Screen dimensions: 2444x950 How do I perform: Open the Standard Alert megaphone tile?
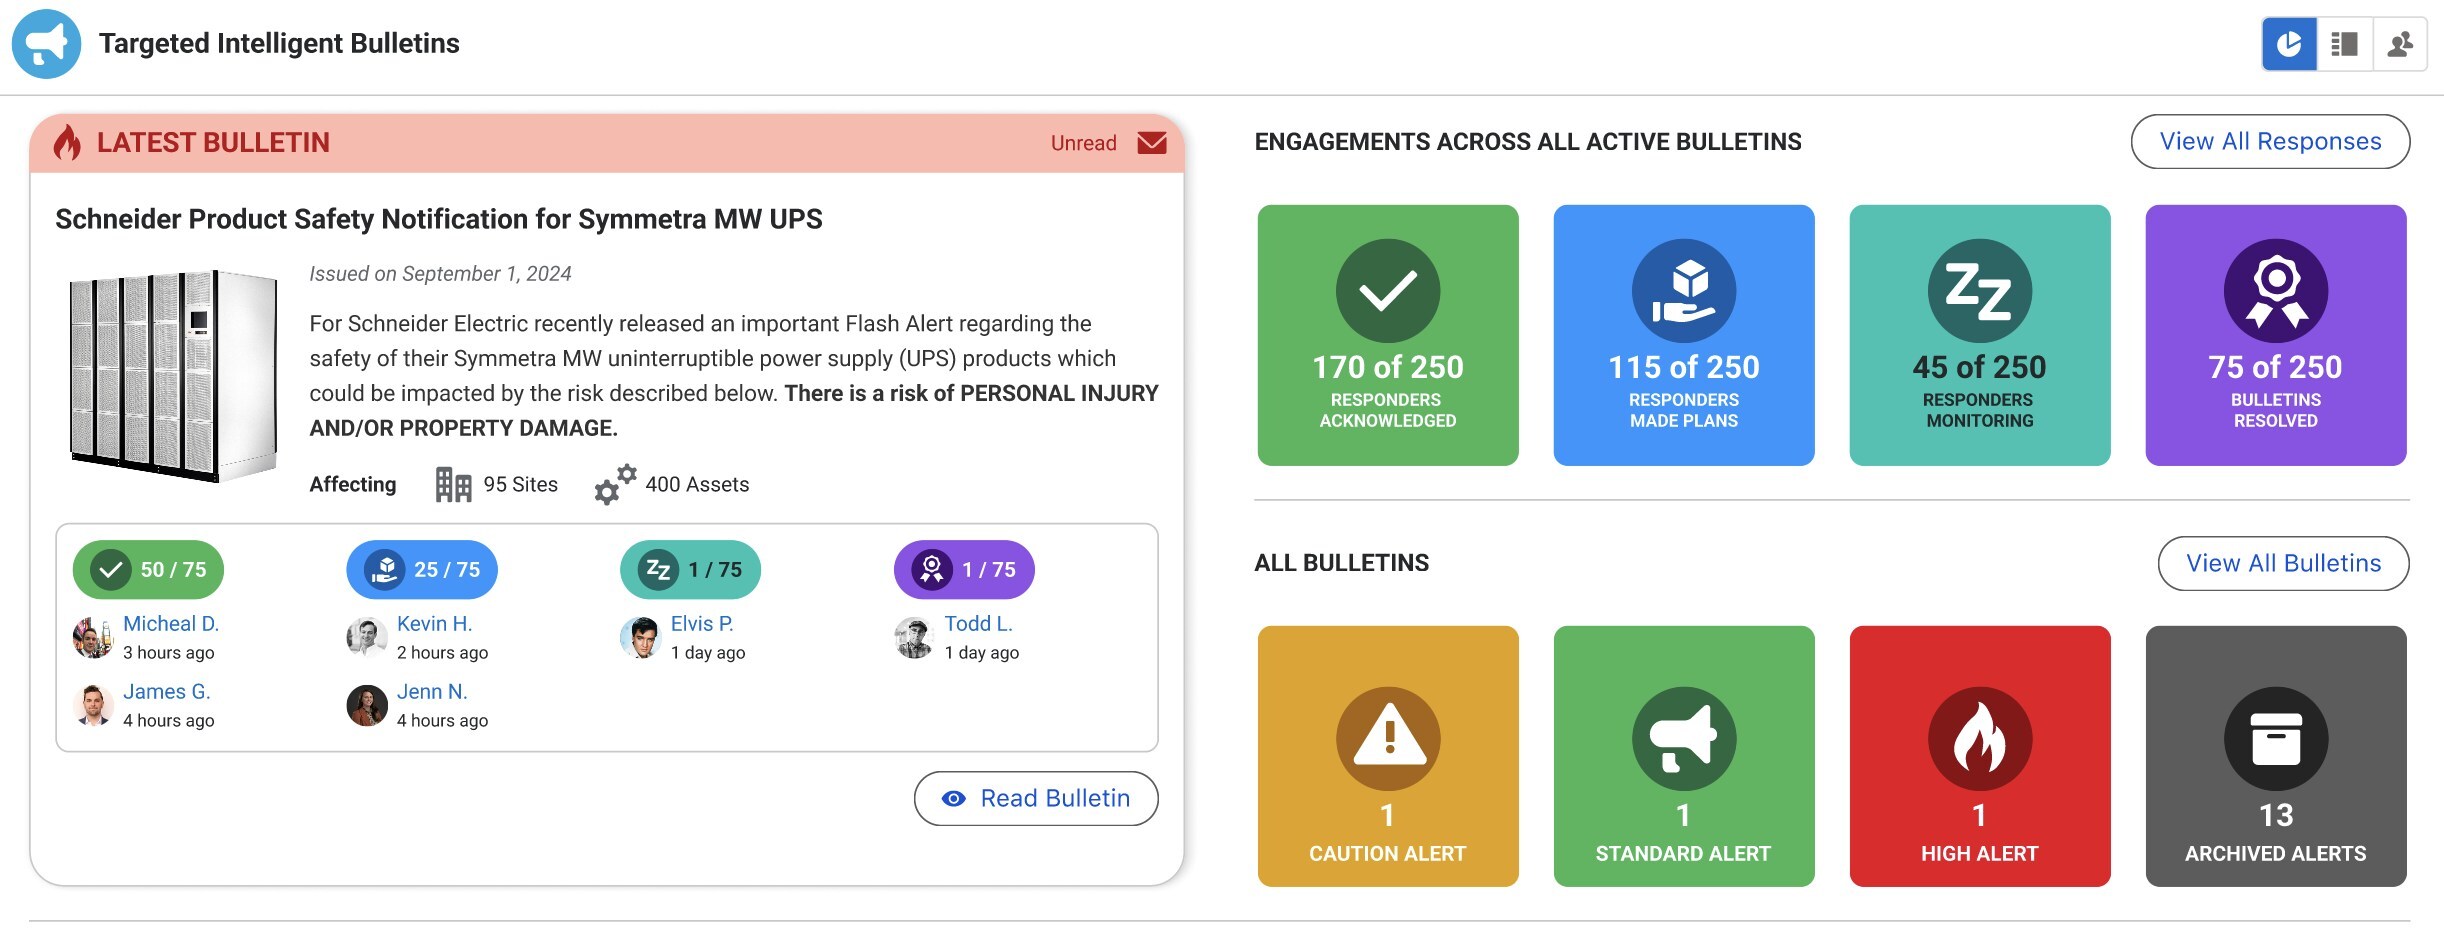(x=1683, y=756)
